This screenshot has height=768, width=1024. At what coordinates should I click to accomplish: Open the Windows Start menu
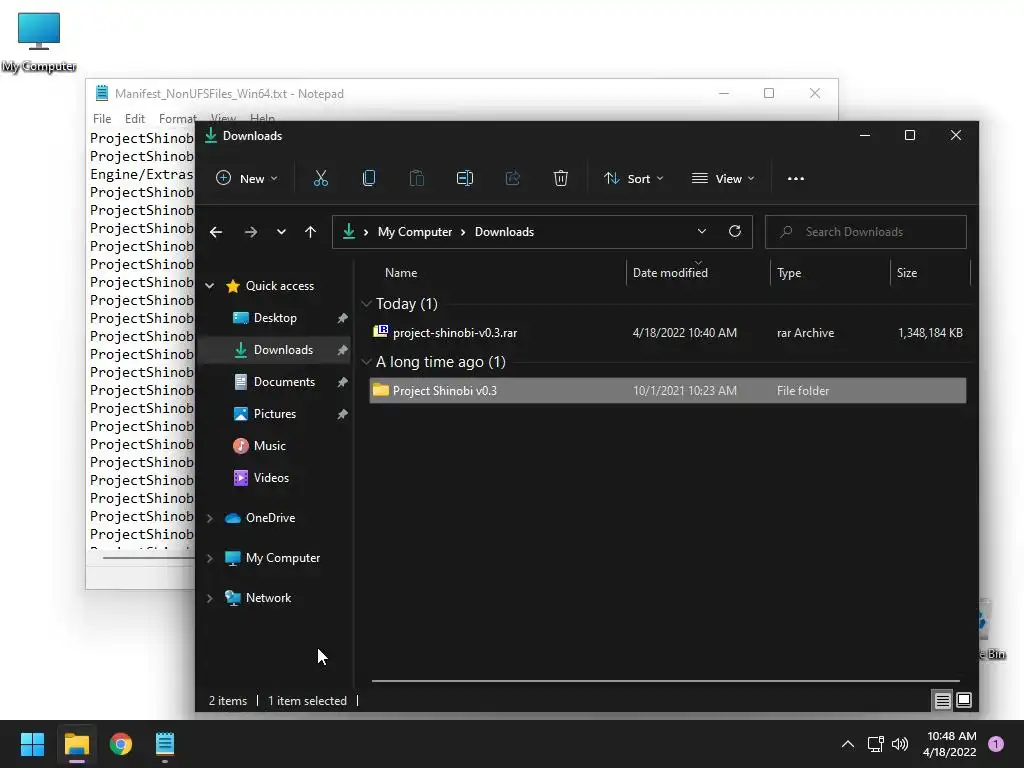click(x=32, y=744)
